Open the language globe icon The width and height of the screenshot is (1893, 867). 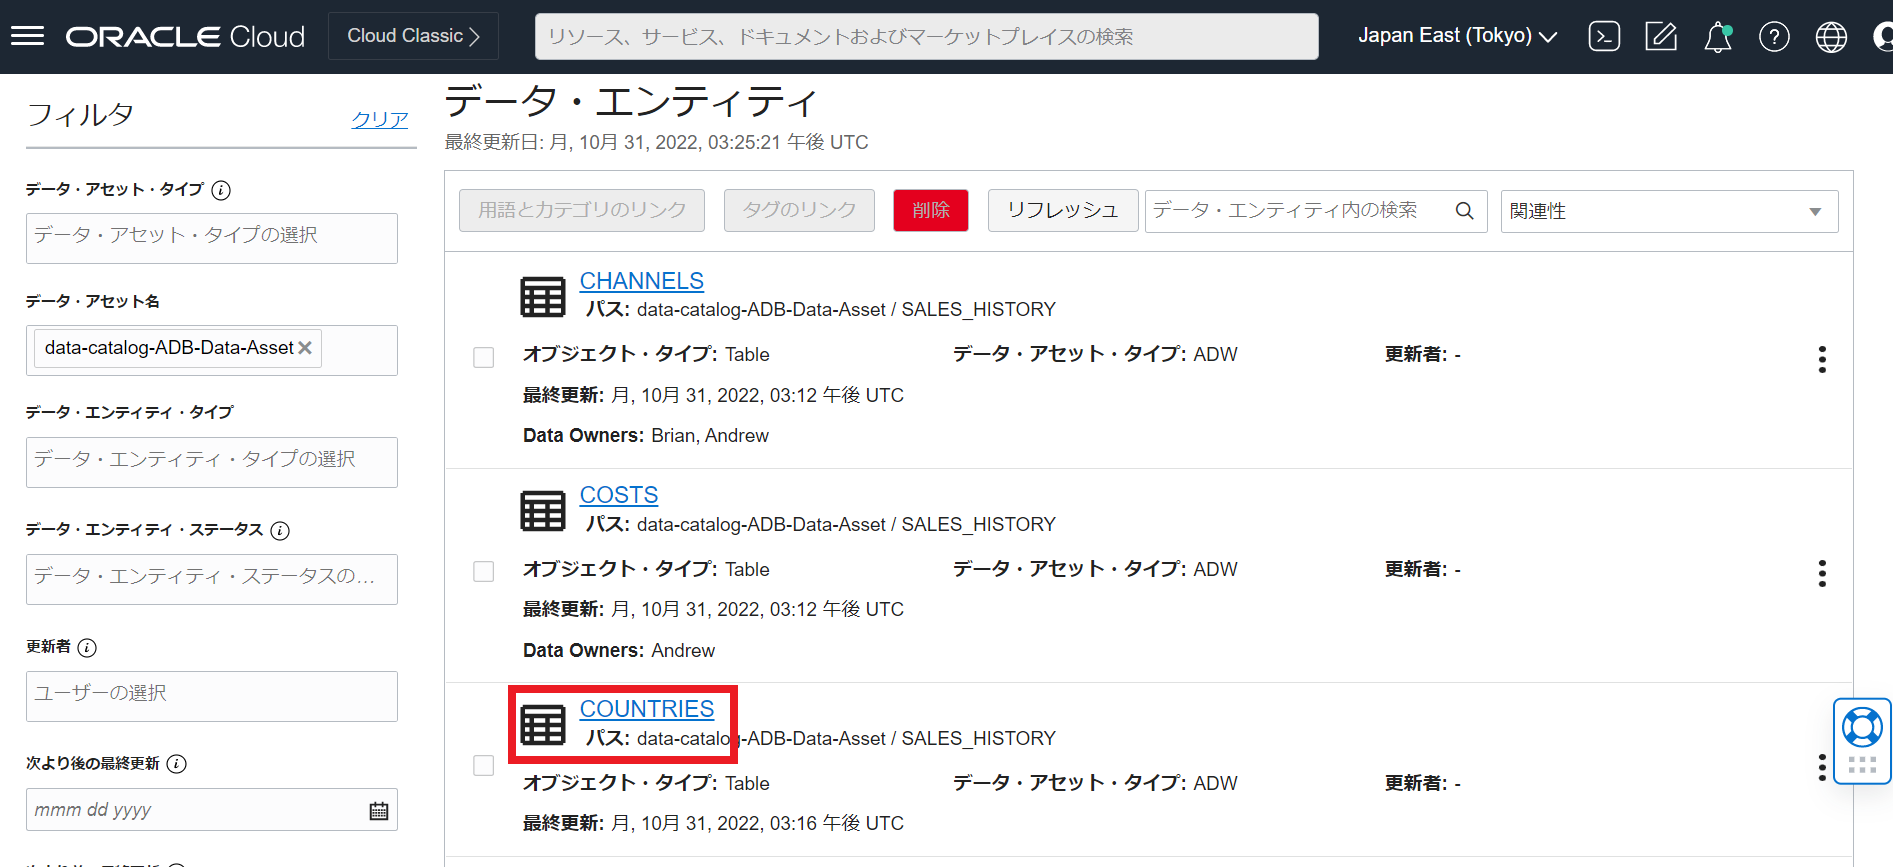click(x=1831, y=38)
